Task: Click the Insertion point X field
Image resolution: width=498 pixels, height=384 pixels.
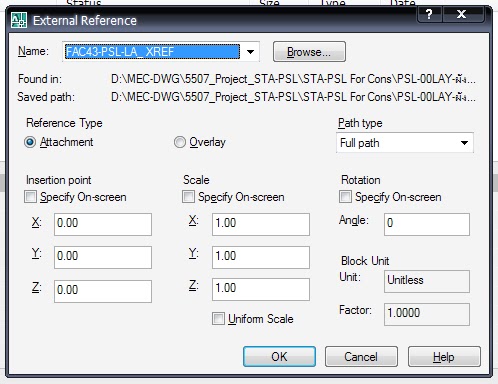Action: coord(103,224)
